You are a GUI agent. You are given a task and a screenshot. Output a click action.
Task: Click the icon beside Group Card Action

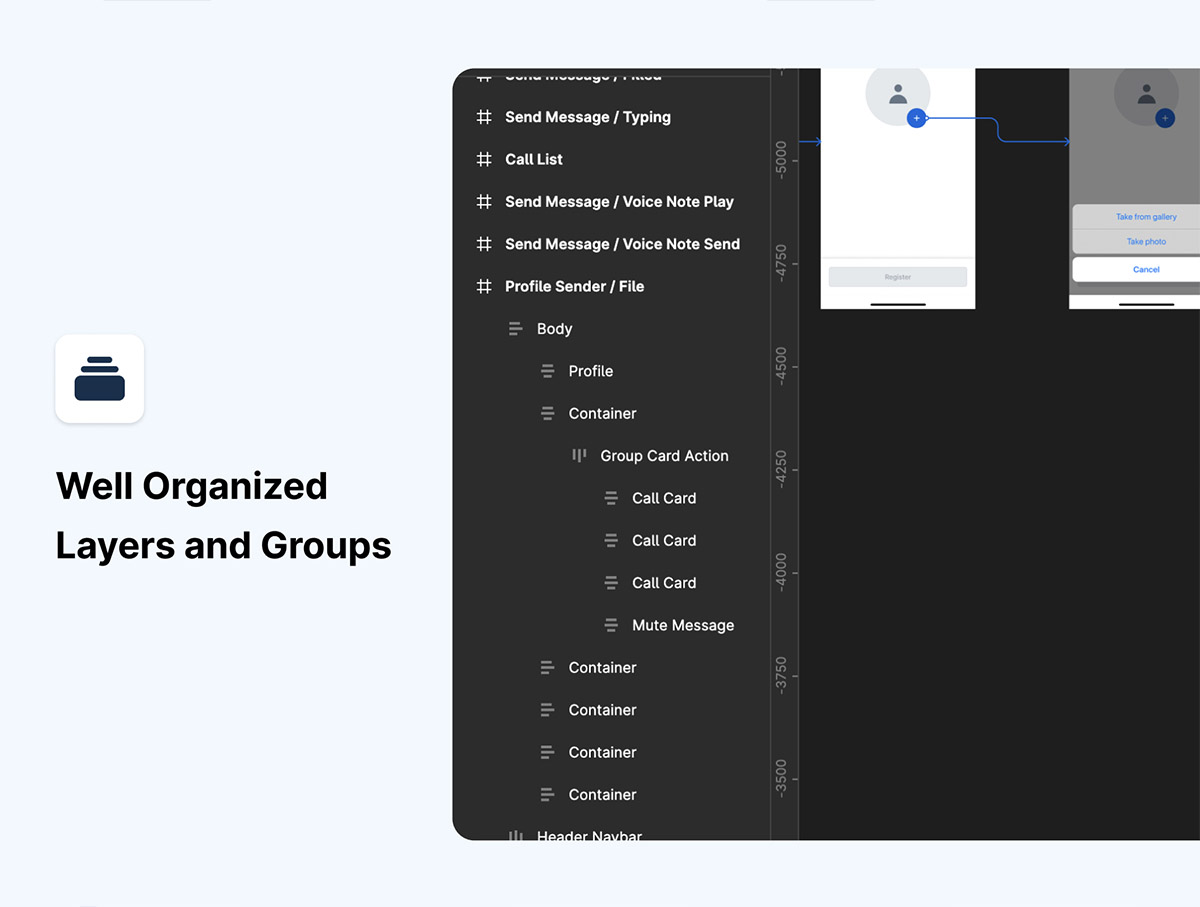579,455
